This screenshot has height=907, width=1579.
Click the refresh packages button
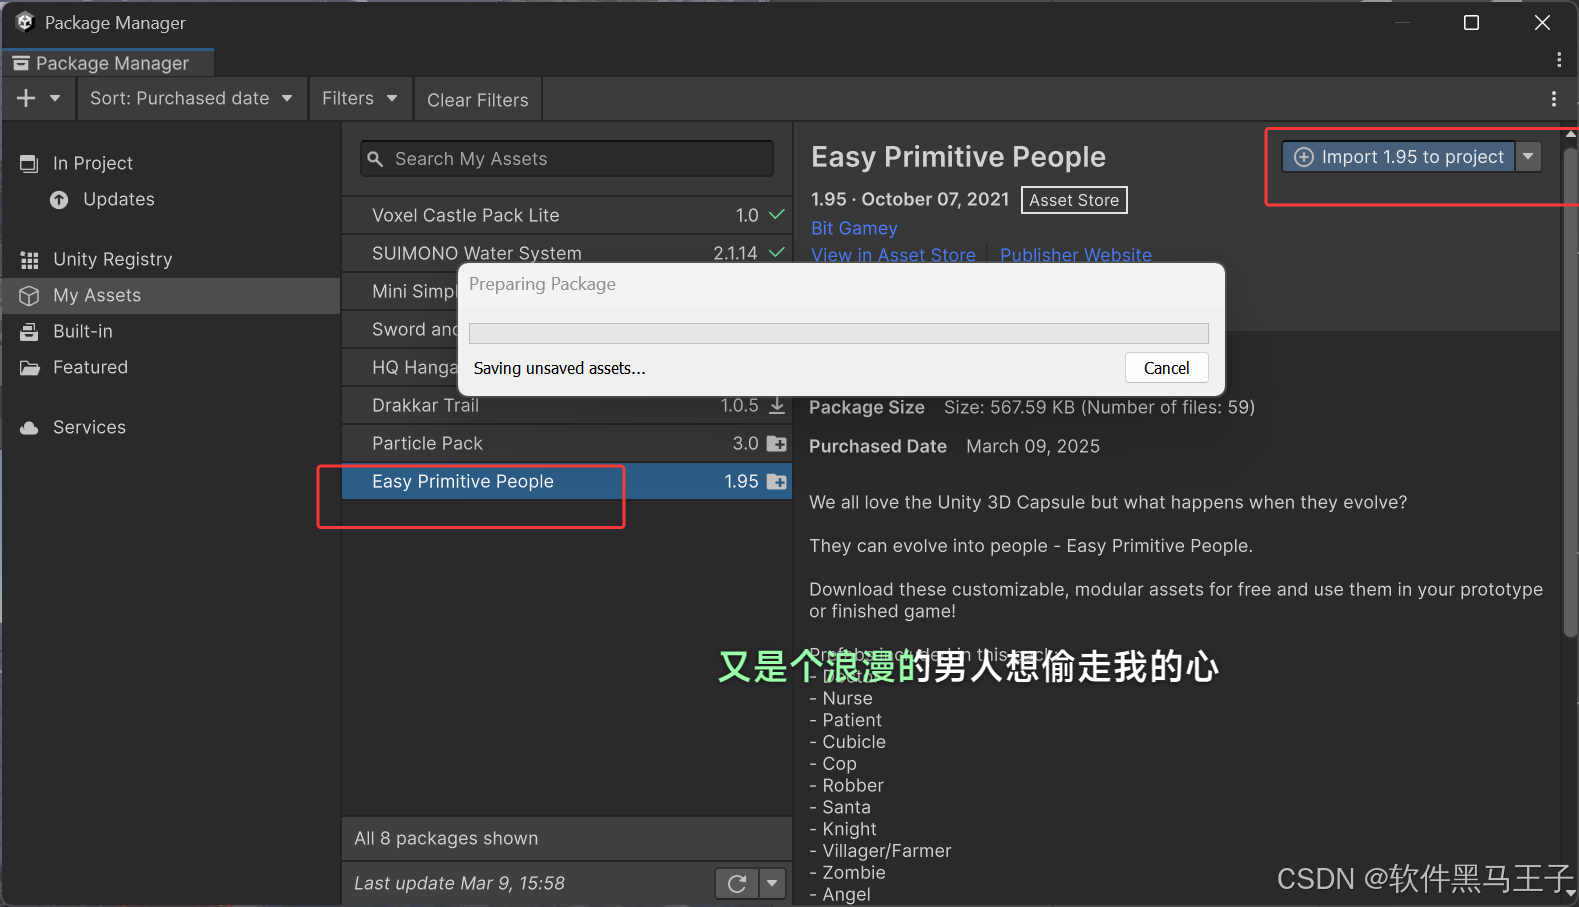pos(737,883)
